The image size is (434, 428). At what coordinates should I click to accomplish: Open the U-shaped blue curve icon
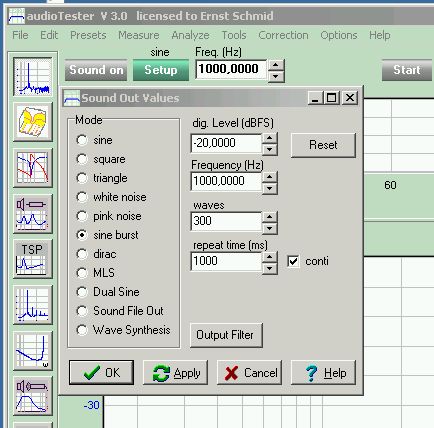(33, 351)
